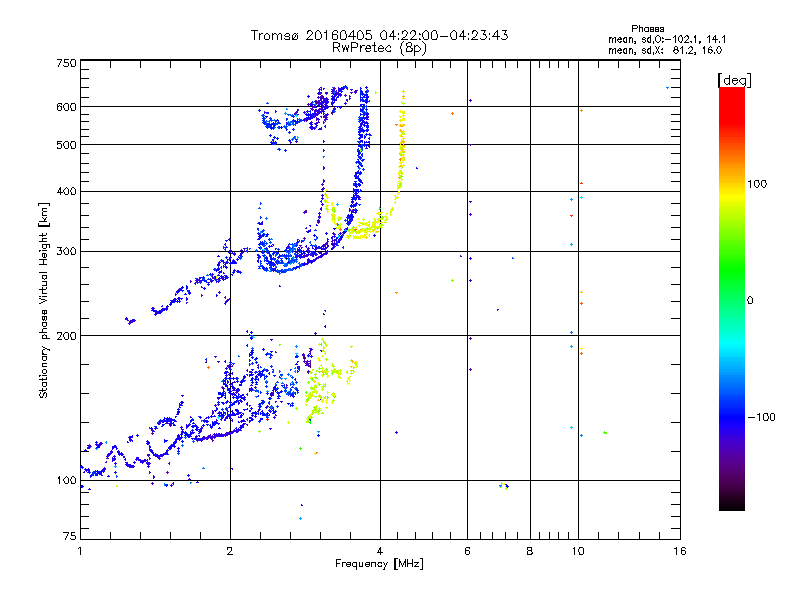The image size is (800, 600).
Task: Click the black bottom of the colorbar
Action: tap(732, 503)
